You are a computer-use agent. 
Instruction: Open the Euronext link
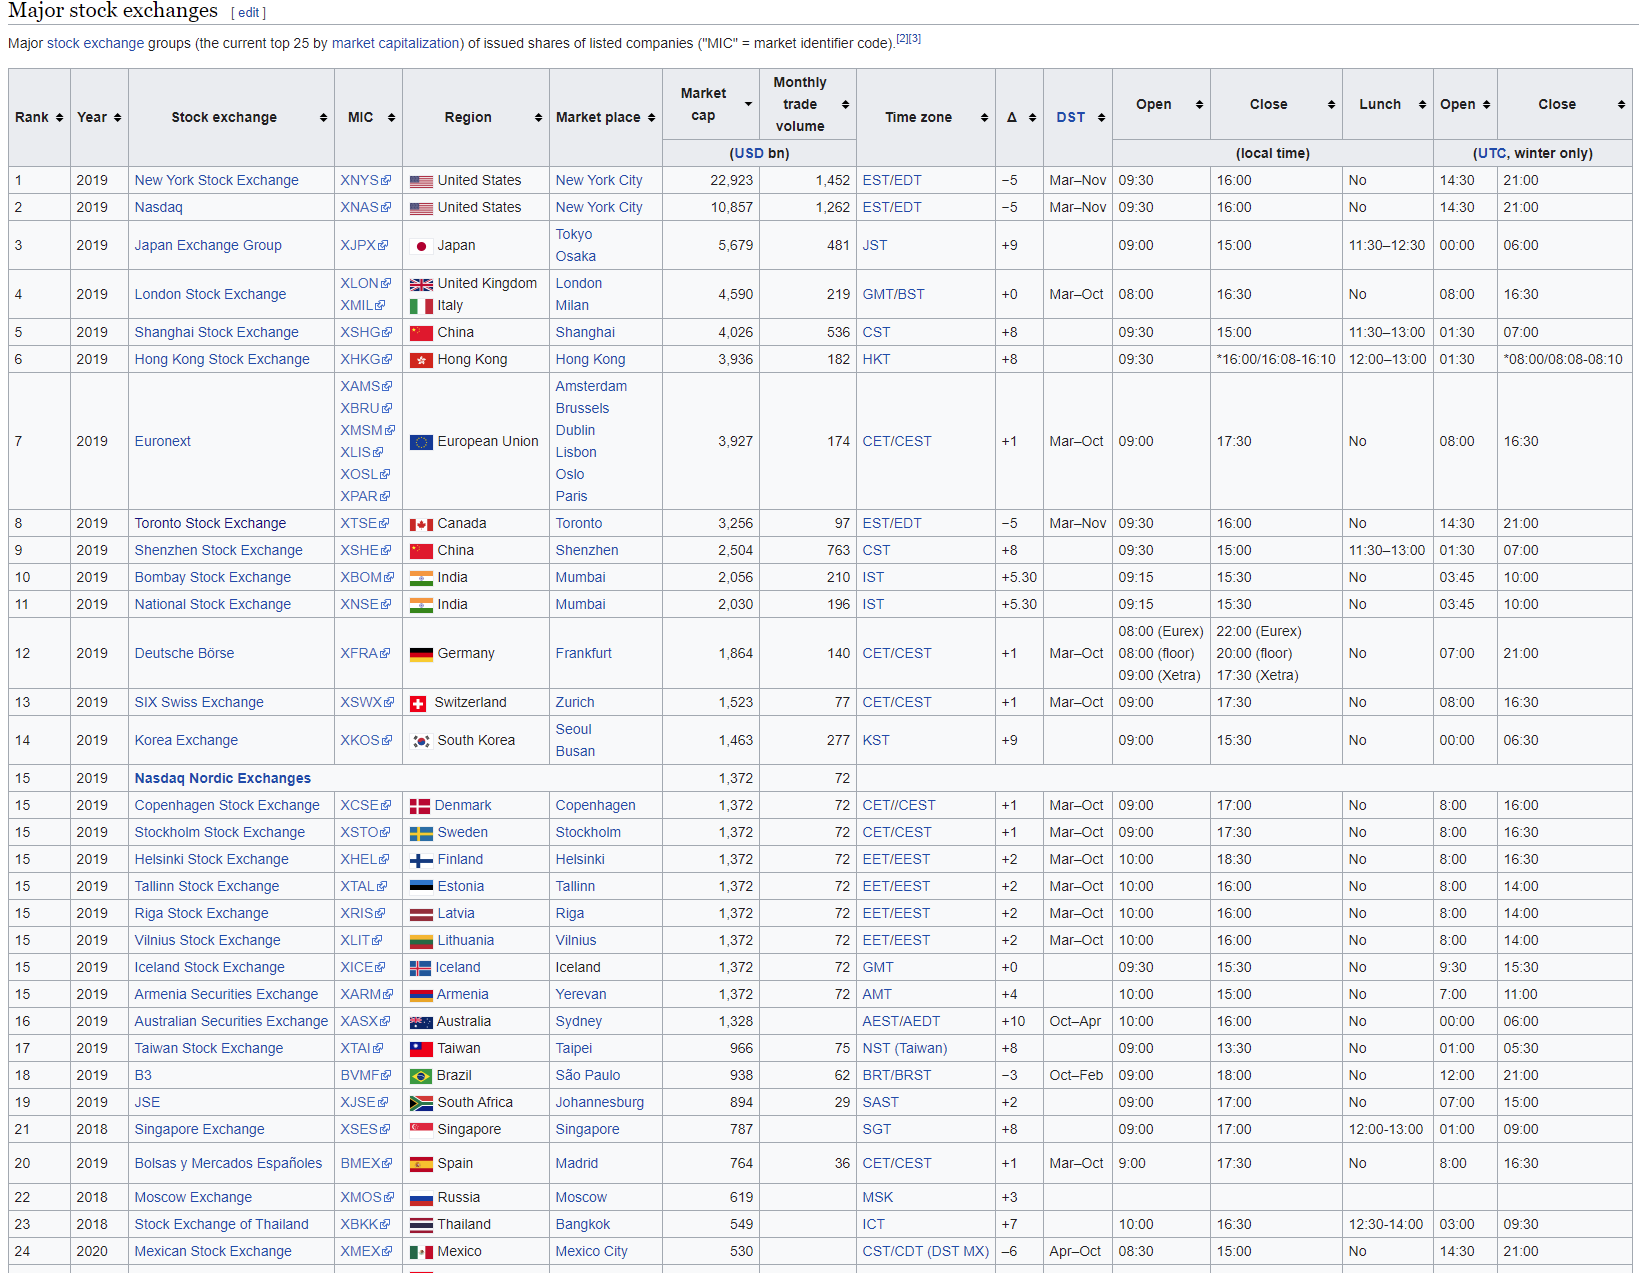163,441
